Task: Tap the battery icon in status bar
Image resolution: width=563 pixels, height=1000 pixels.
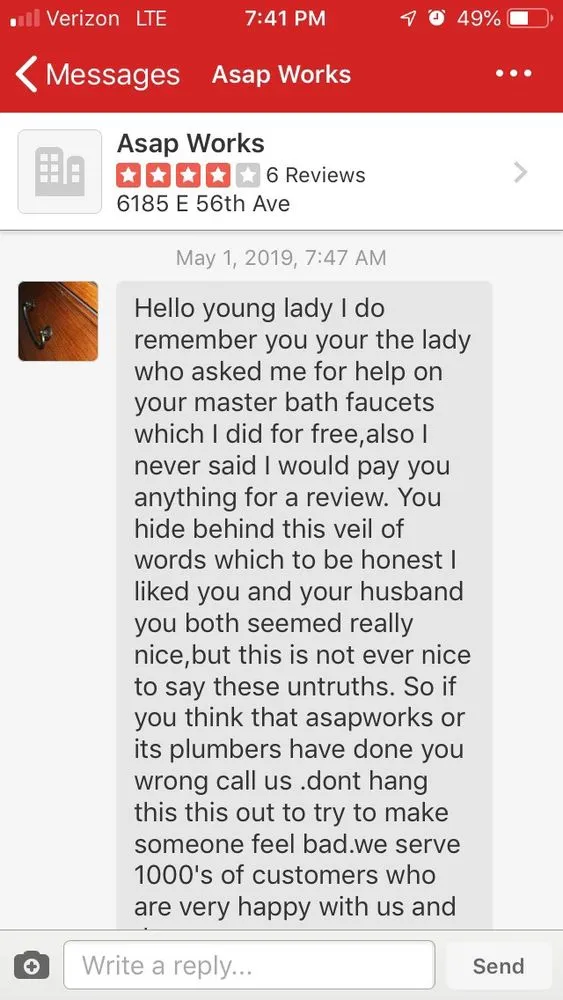Action: click(x=529, y=18)
